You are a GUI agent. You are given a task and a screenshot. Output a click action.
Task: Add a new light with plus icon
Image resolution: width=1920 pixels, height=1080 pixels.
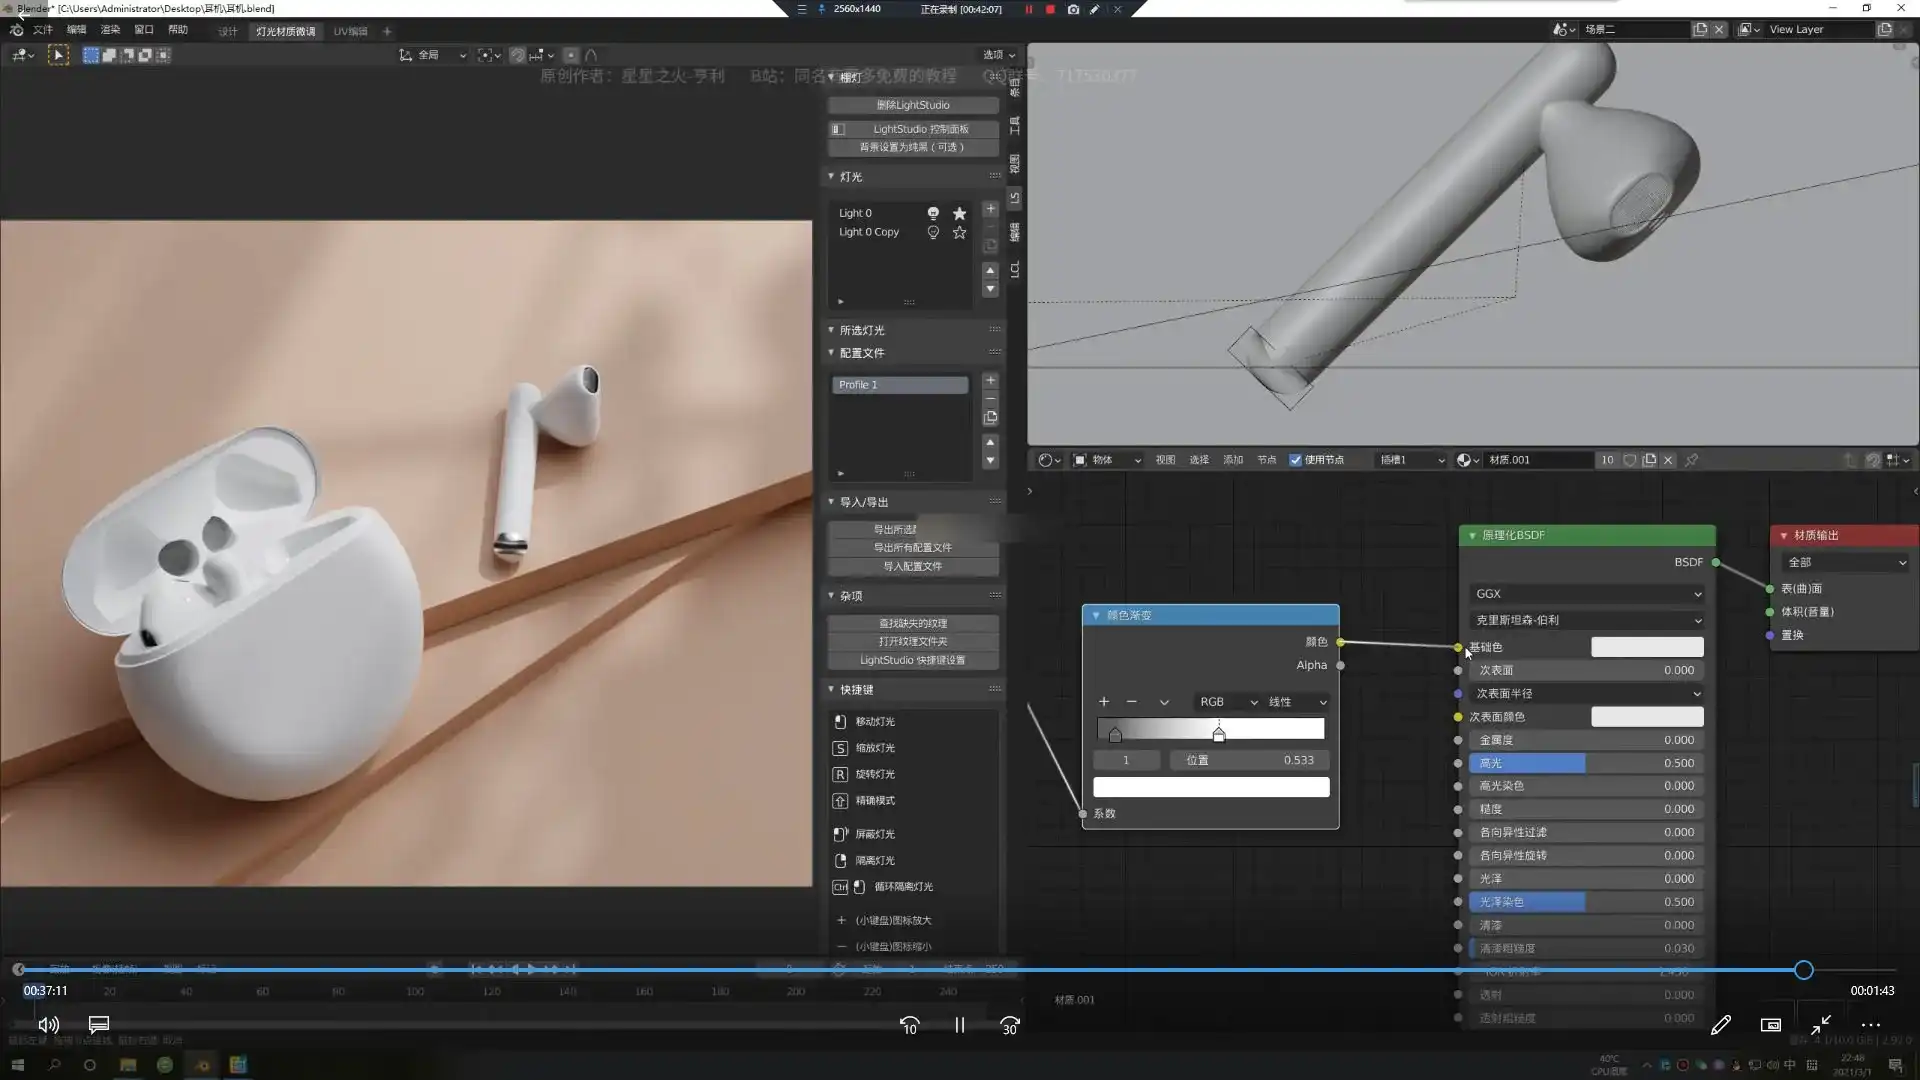coord(991,209)
